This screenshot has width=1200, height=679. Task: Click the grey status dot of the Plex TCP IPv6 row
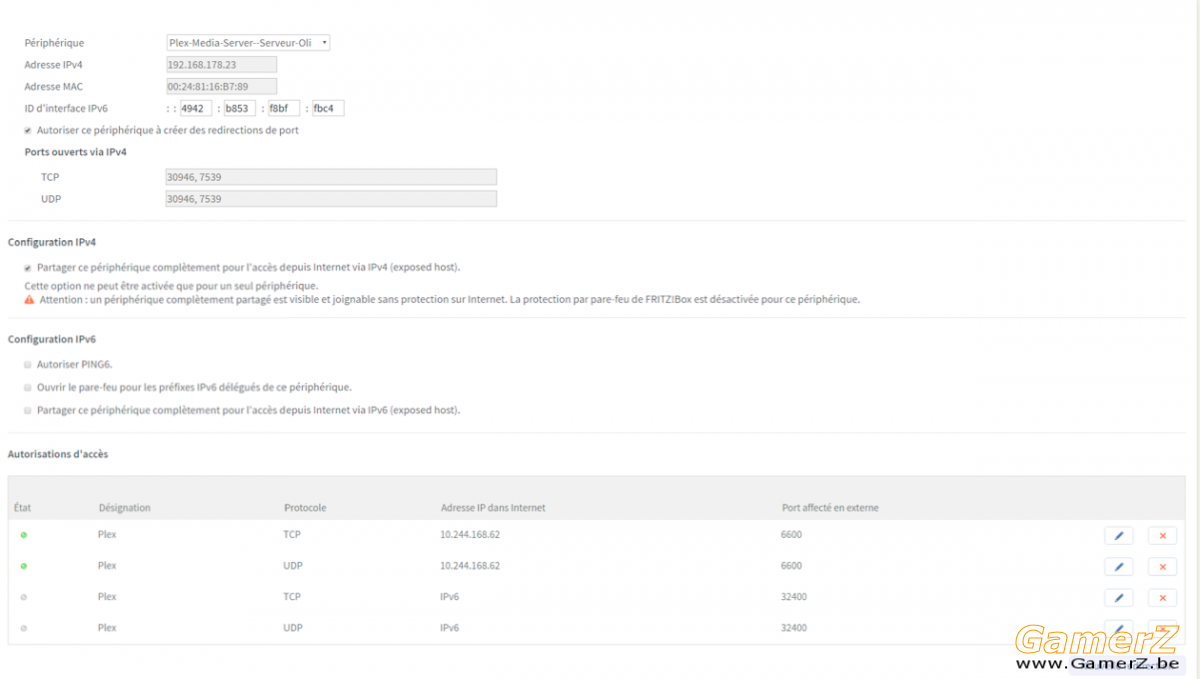(x=23, y=597)
